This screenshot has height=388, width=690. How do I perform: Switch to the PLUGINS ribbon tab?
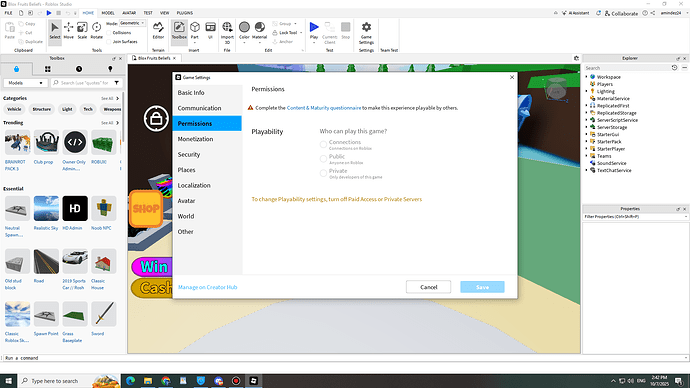pos(184,13)
